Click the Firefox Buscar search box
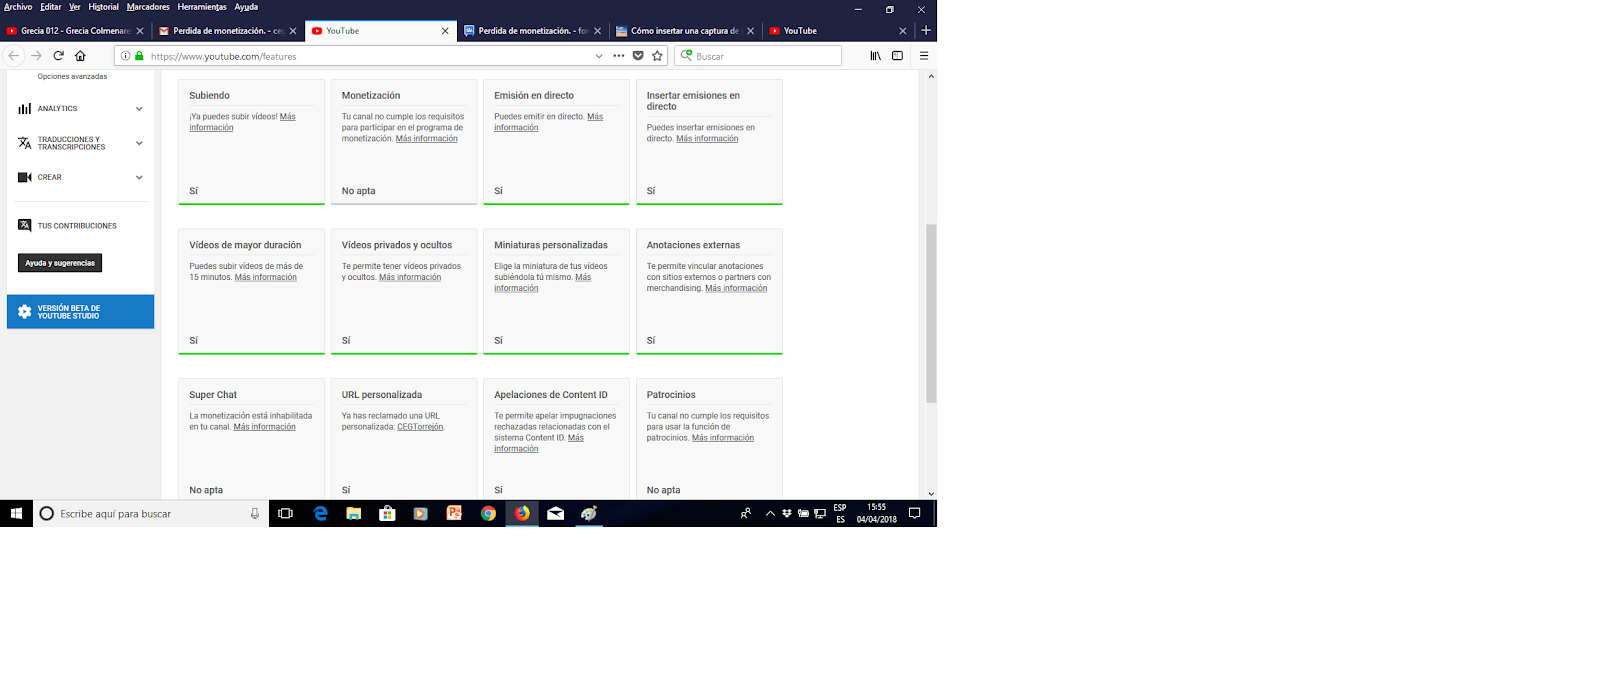 click(758, 56)
